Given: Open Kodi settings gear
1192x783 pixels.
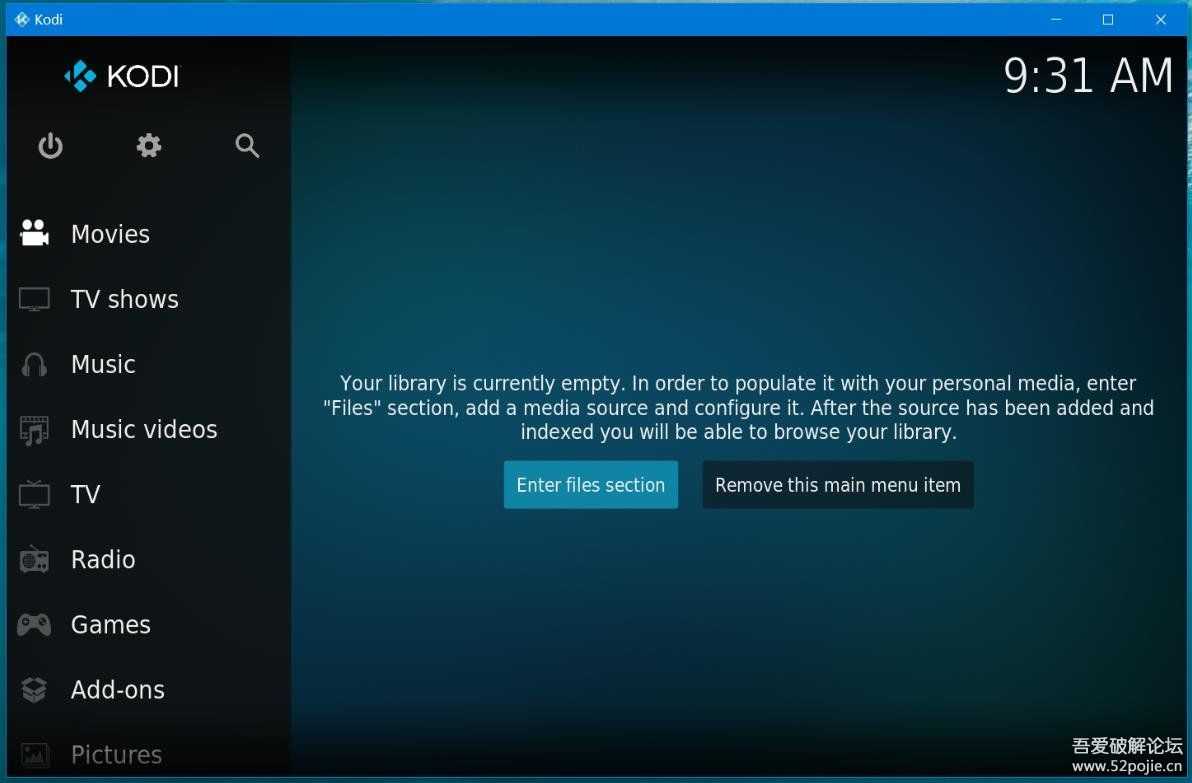Looking at the screenshot, I should coord(148,145).
